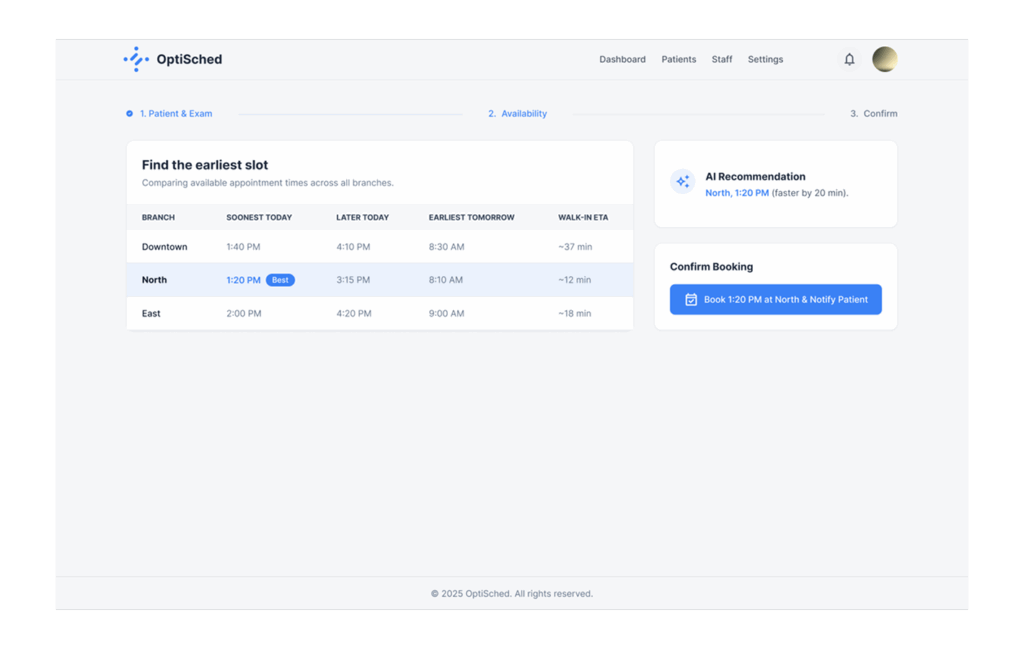The height and width of the screenshot is (649, 1024).
Task: Click the OptiSched logo icon
Action: coord(136,59)
